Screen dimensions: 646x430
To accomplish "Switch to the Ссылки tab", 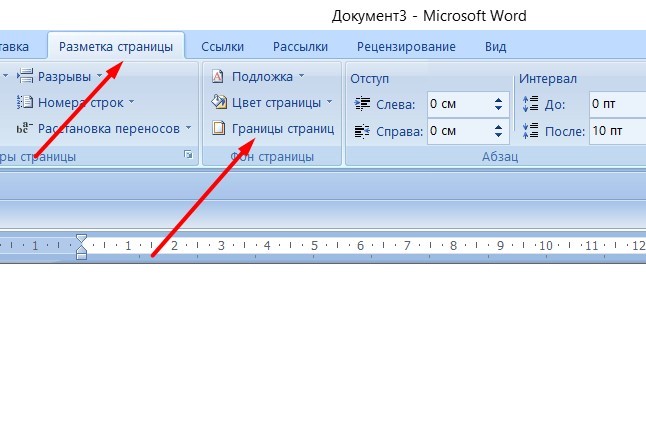I will [222, 46].
